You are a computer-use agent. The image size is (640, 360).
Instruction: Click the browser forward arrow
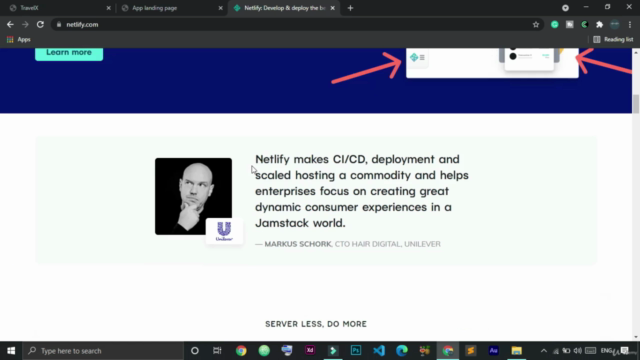25,24
